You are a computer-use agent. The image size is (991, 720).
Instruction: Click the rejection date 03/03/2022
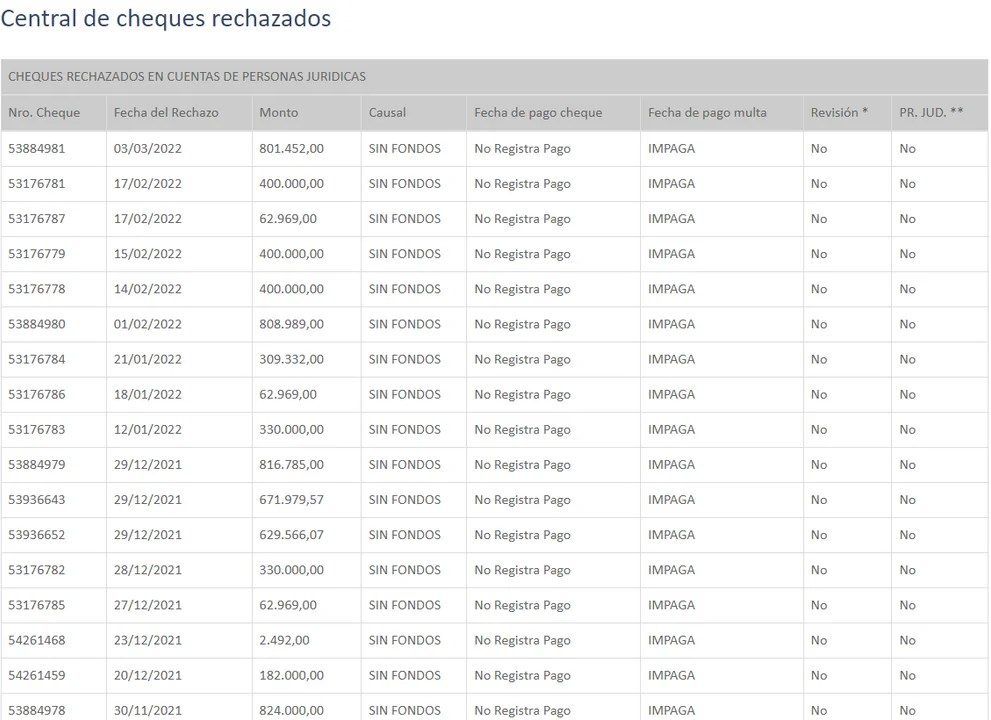(x=148, y=149)
